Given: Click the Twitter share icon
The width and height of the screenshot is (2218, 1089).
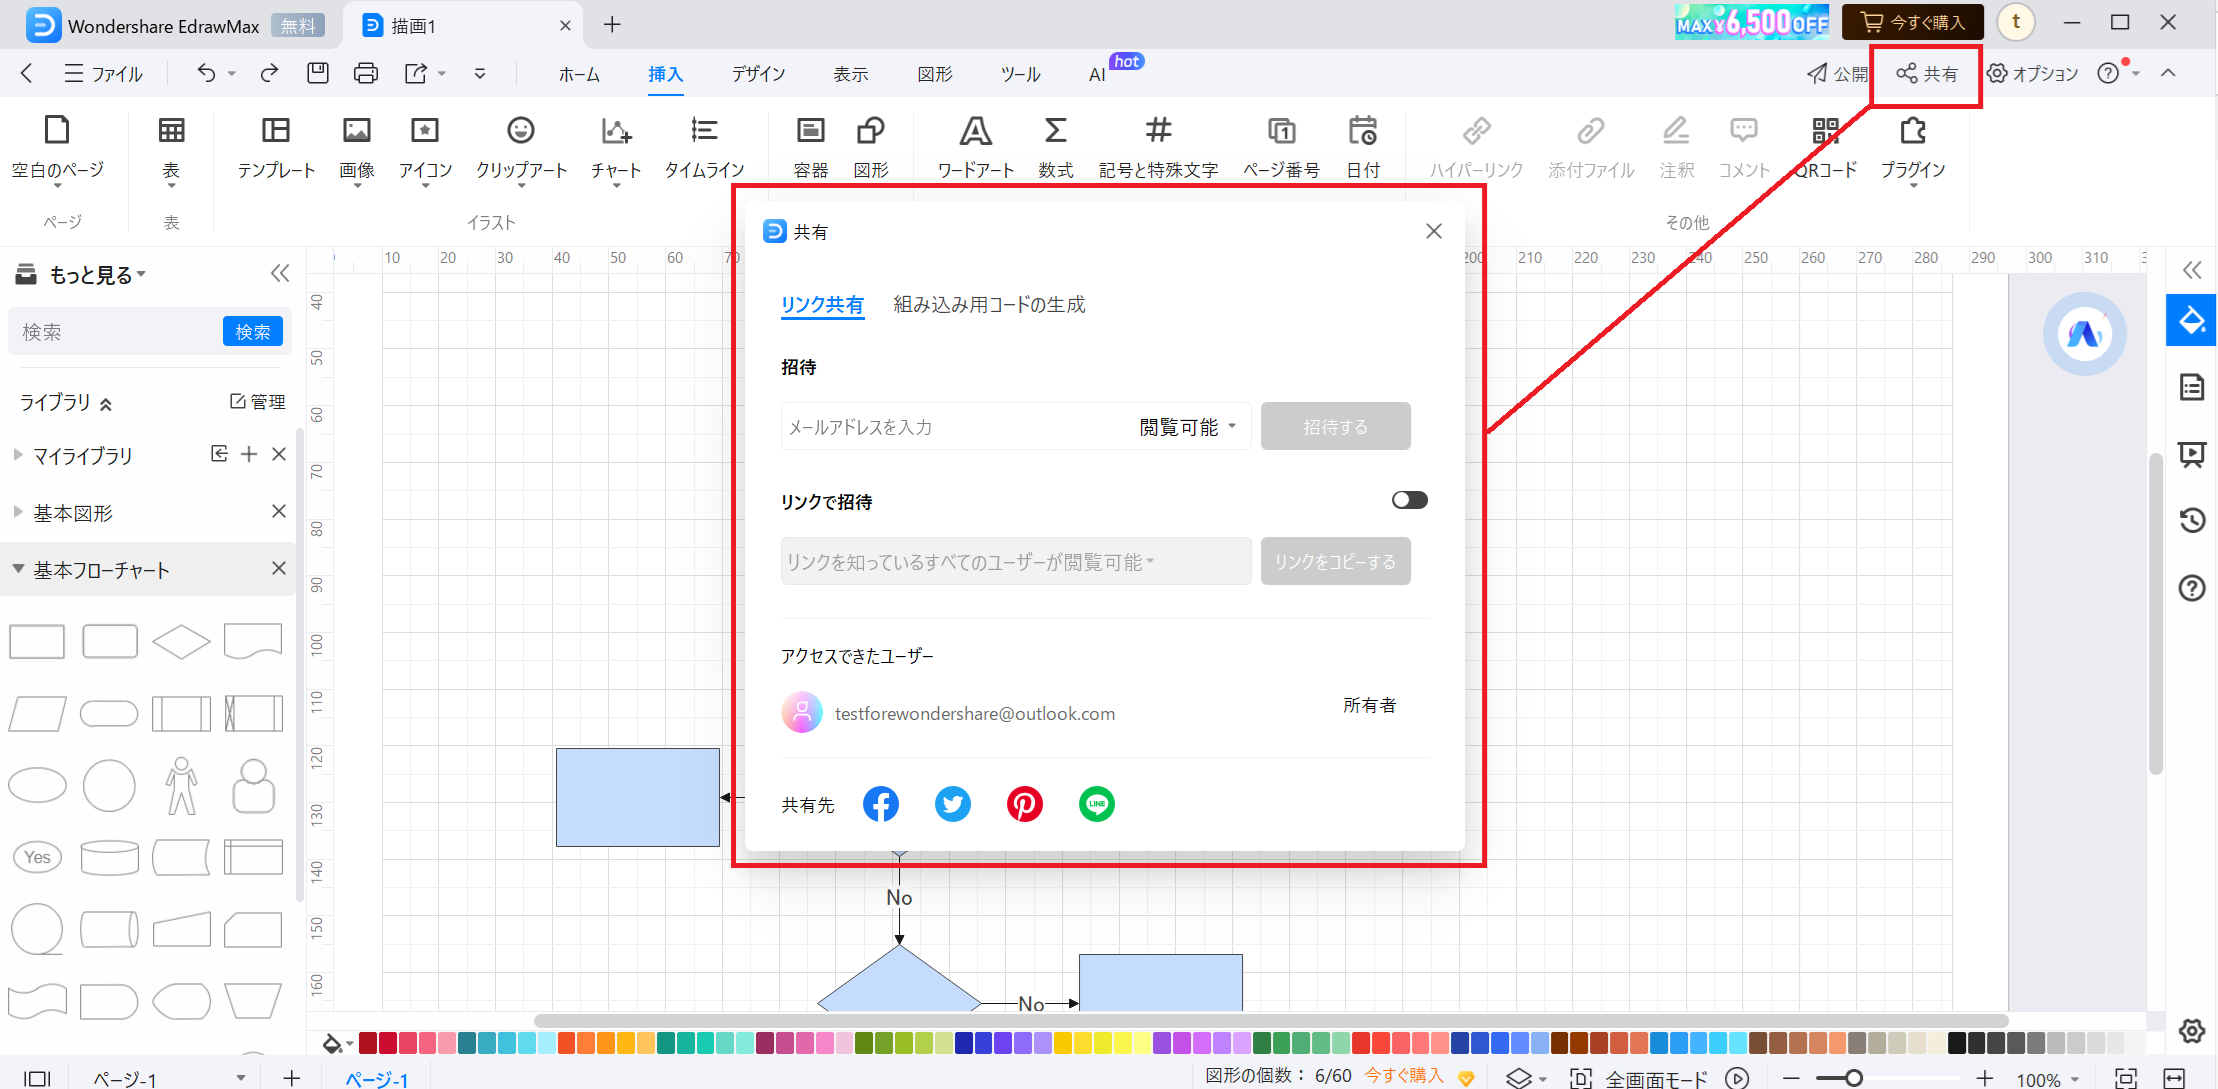Looking at the screenshot, I should (x=952, y=804).
